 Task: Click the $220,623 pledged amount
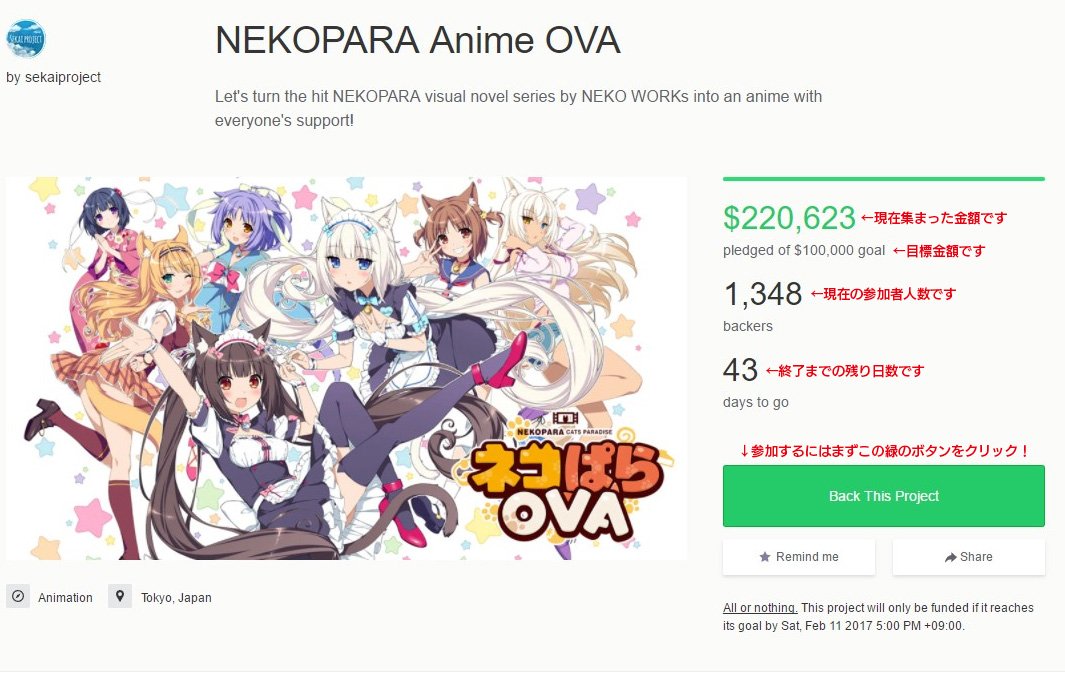(789, 218)
